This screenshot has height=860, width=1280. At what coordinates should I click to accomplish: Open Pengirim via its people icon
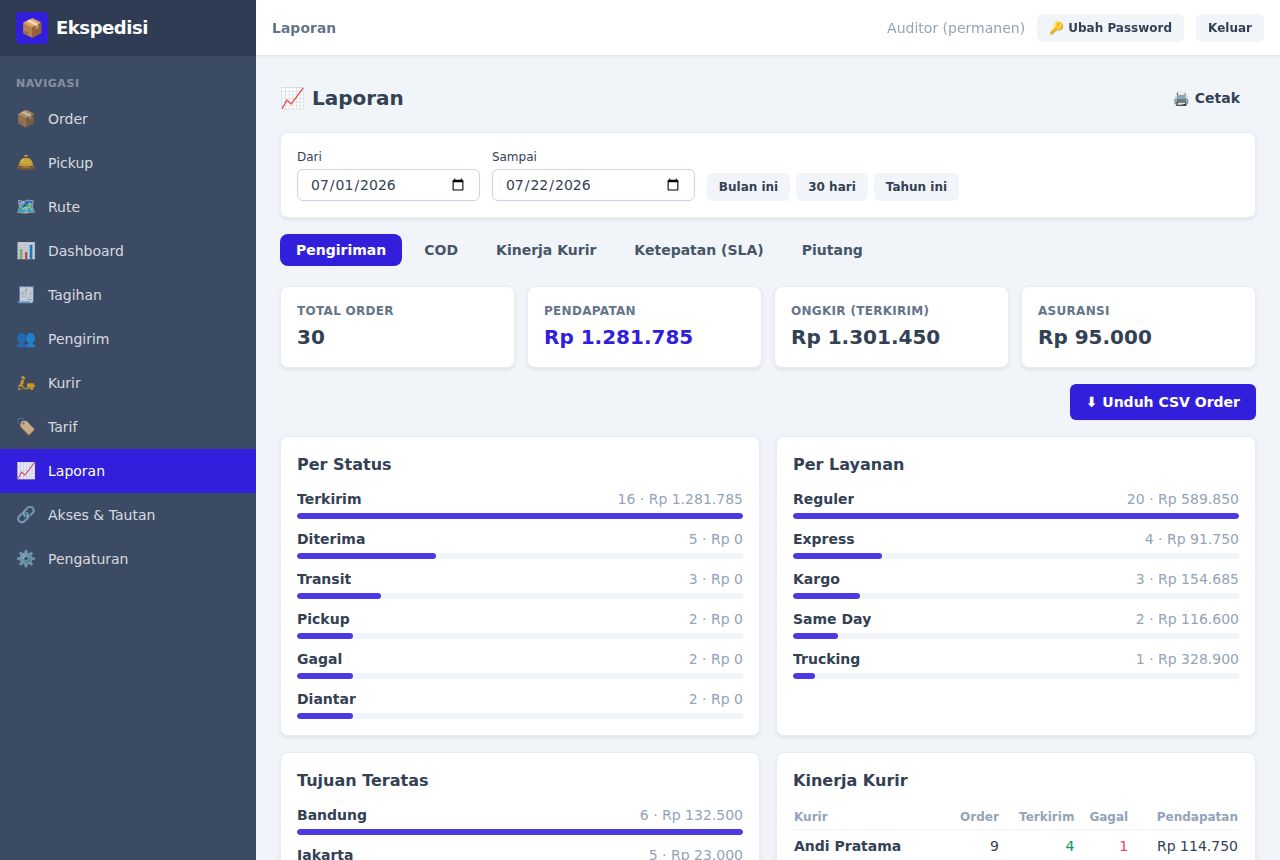coord(26,339)
